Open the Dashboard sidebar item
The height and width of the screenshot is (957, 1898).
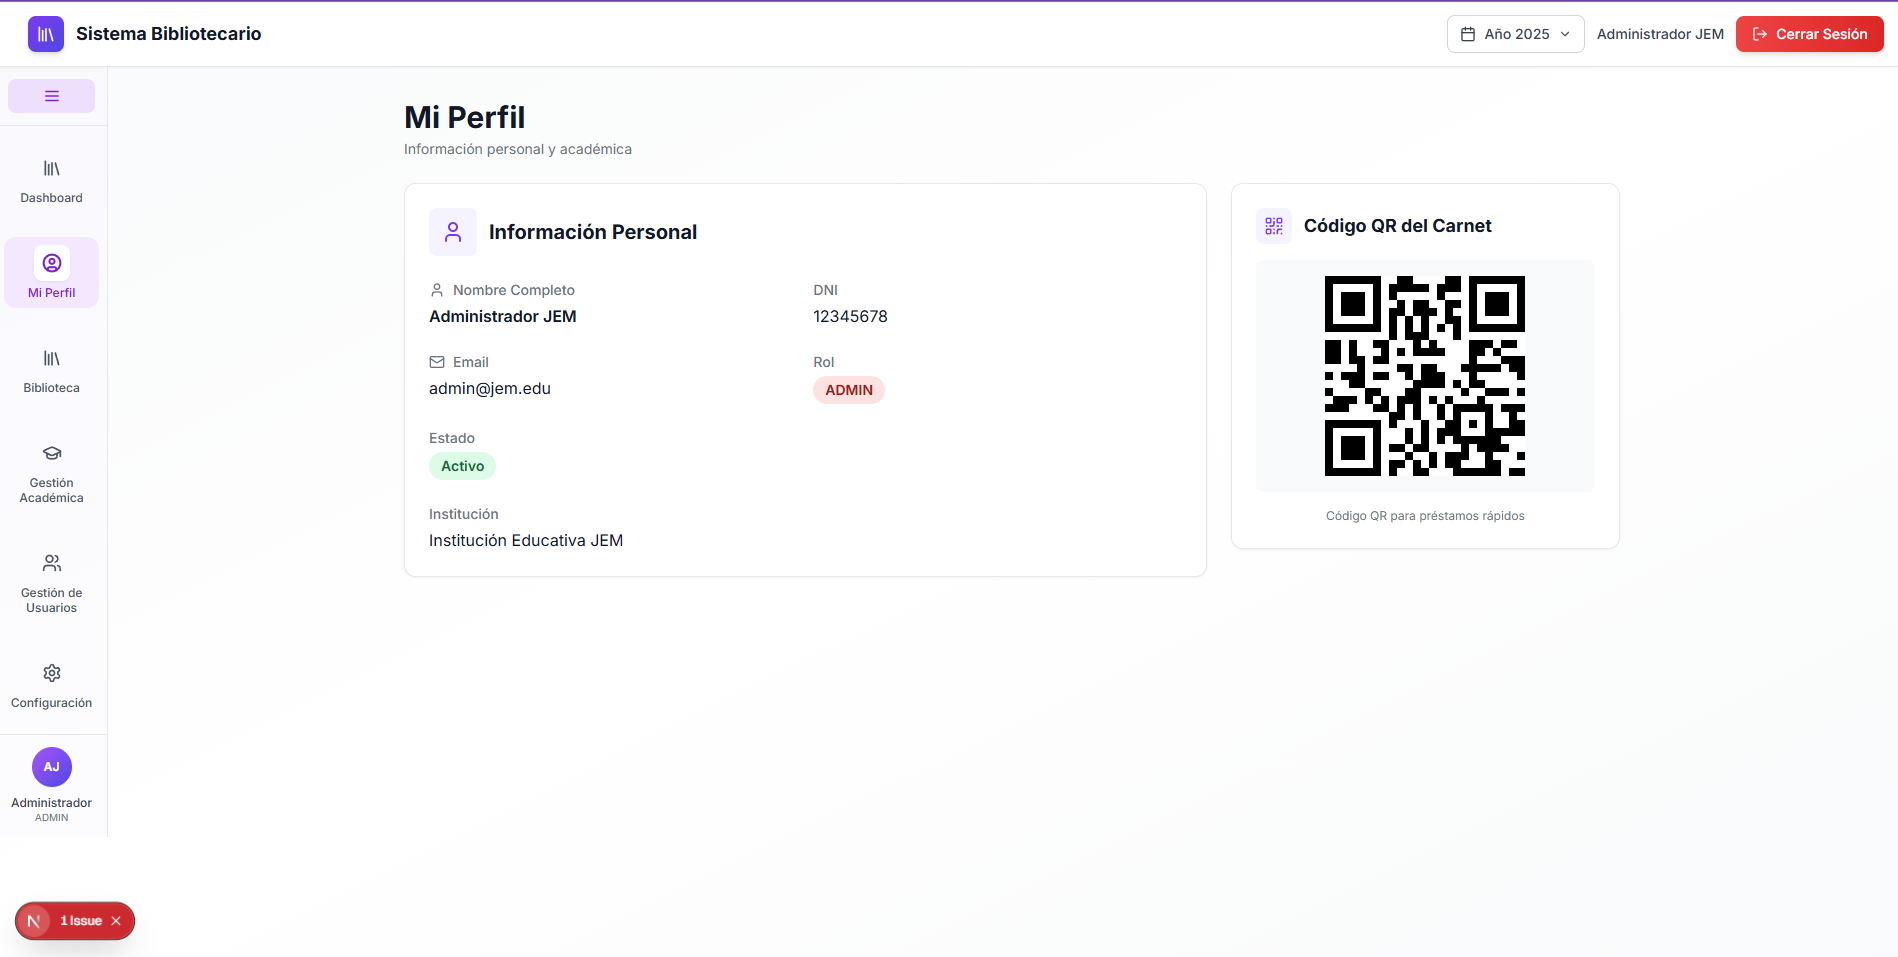(x=52, y=181)
